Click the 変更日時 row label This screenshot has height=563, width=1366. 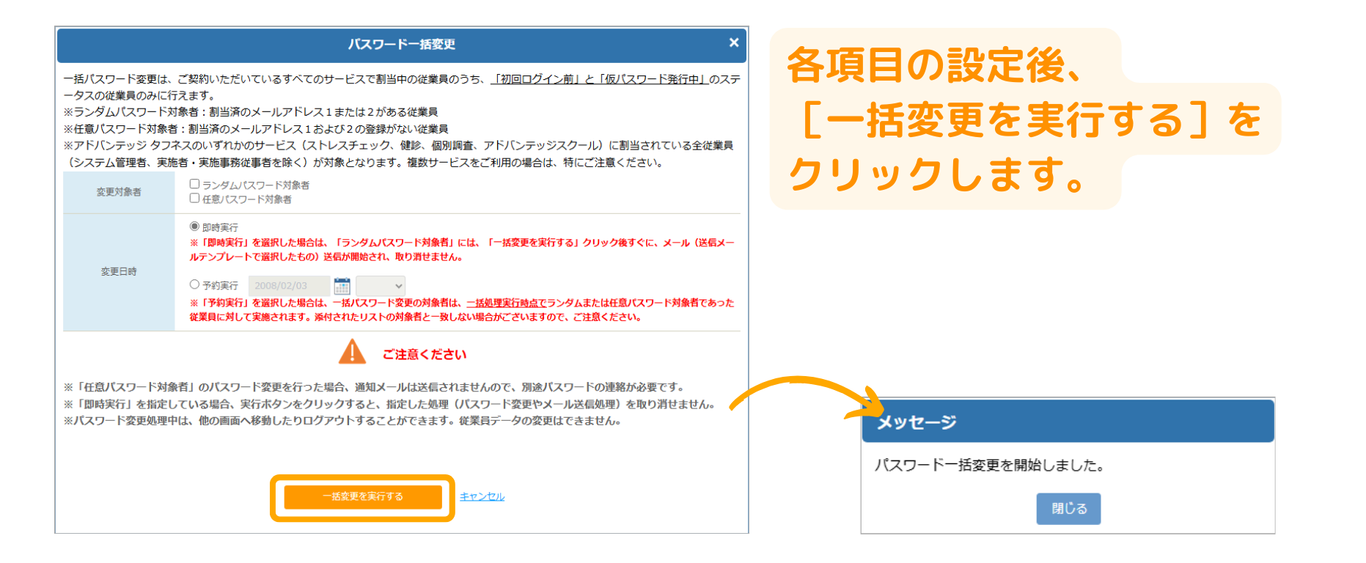pyautogui.click(x=118, y=271)
